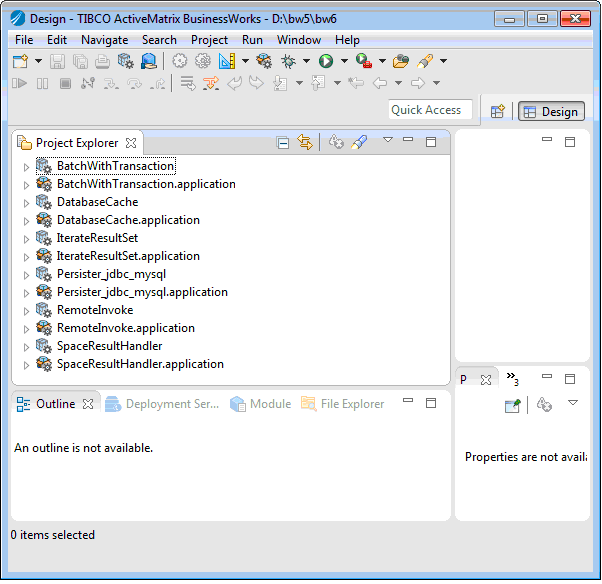The image size is (602, 584).
Task: Click the Disconnect debug icon
Action: (88, 83)
